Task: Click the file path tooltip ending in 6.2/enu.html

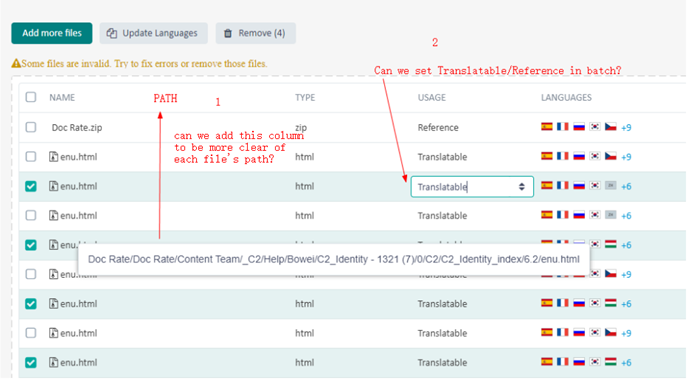Action: click(334, 260)
